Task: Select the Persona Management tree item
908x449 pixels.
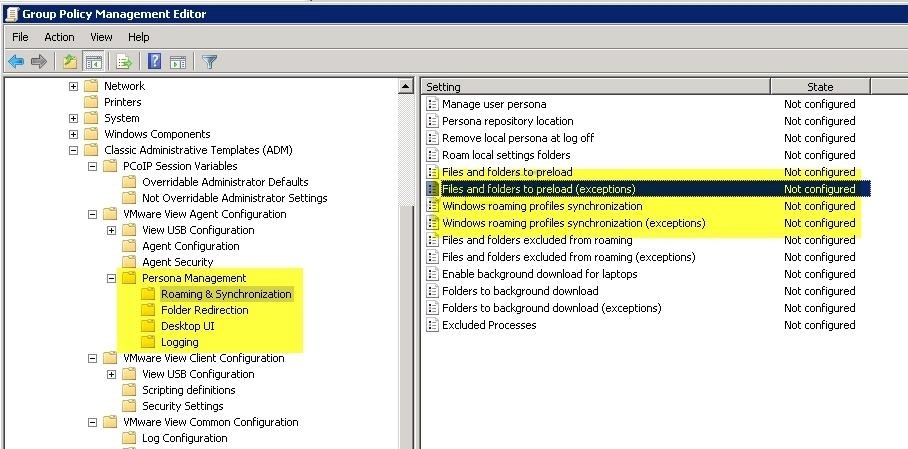Action: coord(194,278)
